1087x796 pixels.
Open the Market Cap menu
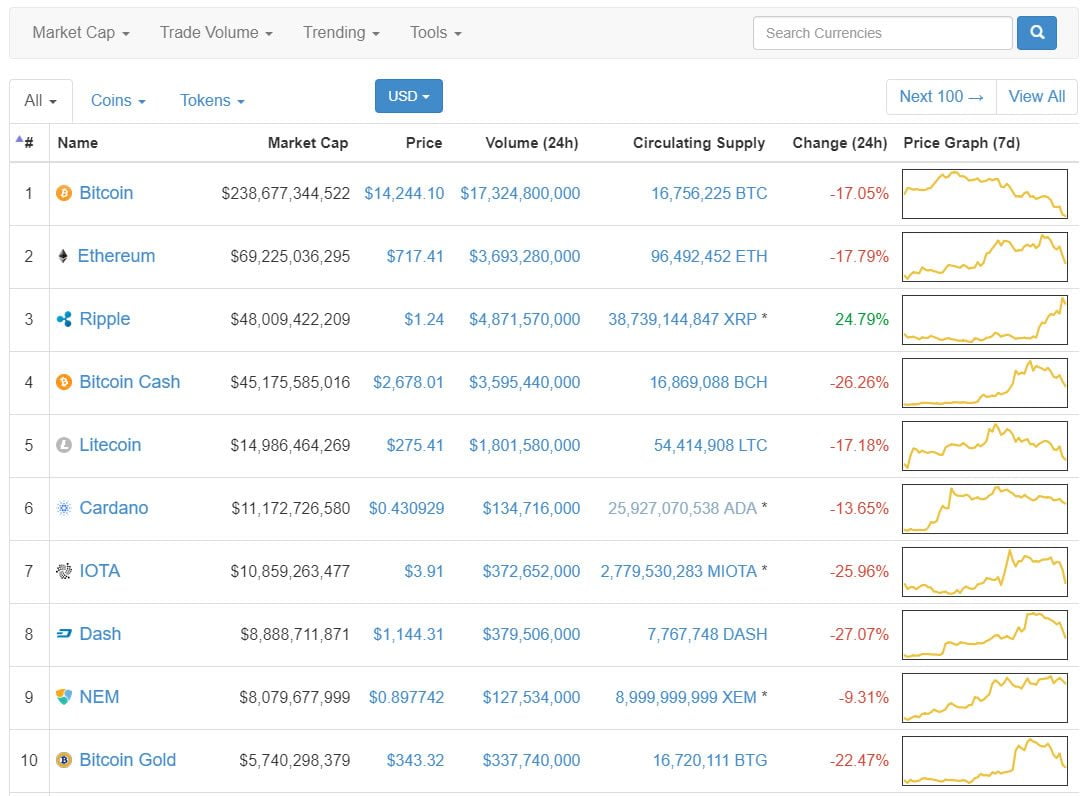tap(81, 33)
